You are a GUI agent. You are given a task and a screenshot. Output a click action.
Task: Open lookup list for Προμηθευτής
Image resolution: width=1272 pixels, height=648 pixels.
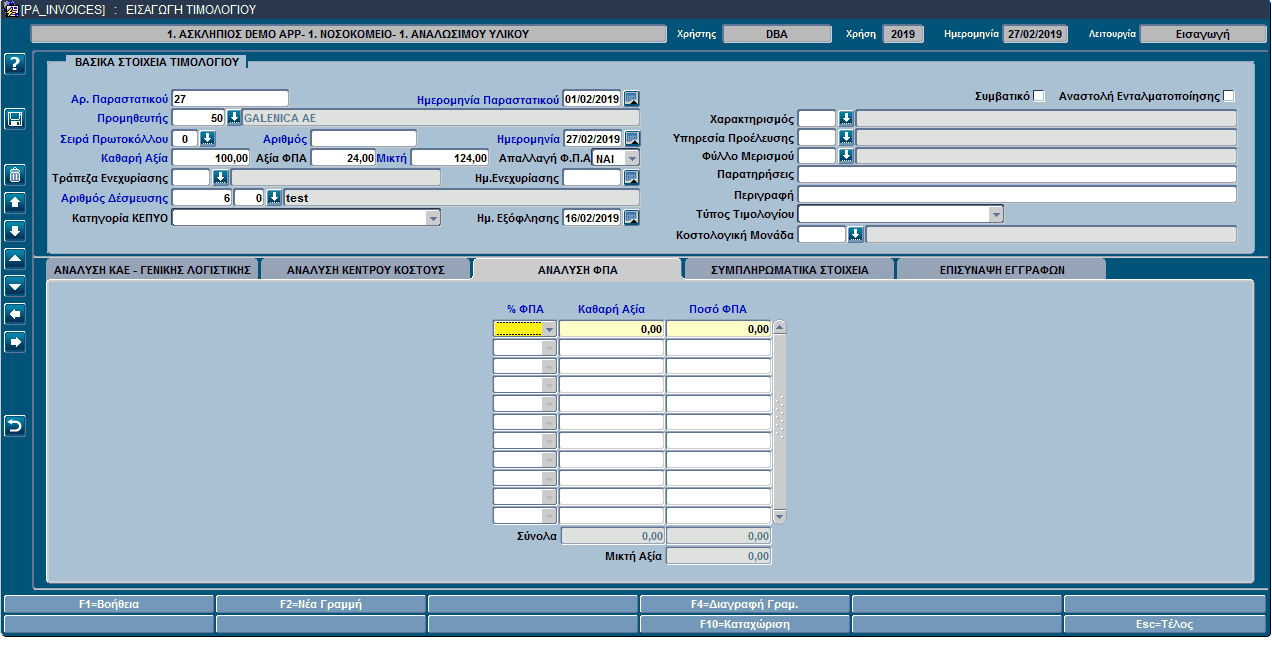[x=234, y=118]
